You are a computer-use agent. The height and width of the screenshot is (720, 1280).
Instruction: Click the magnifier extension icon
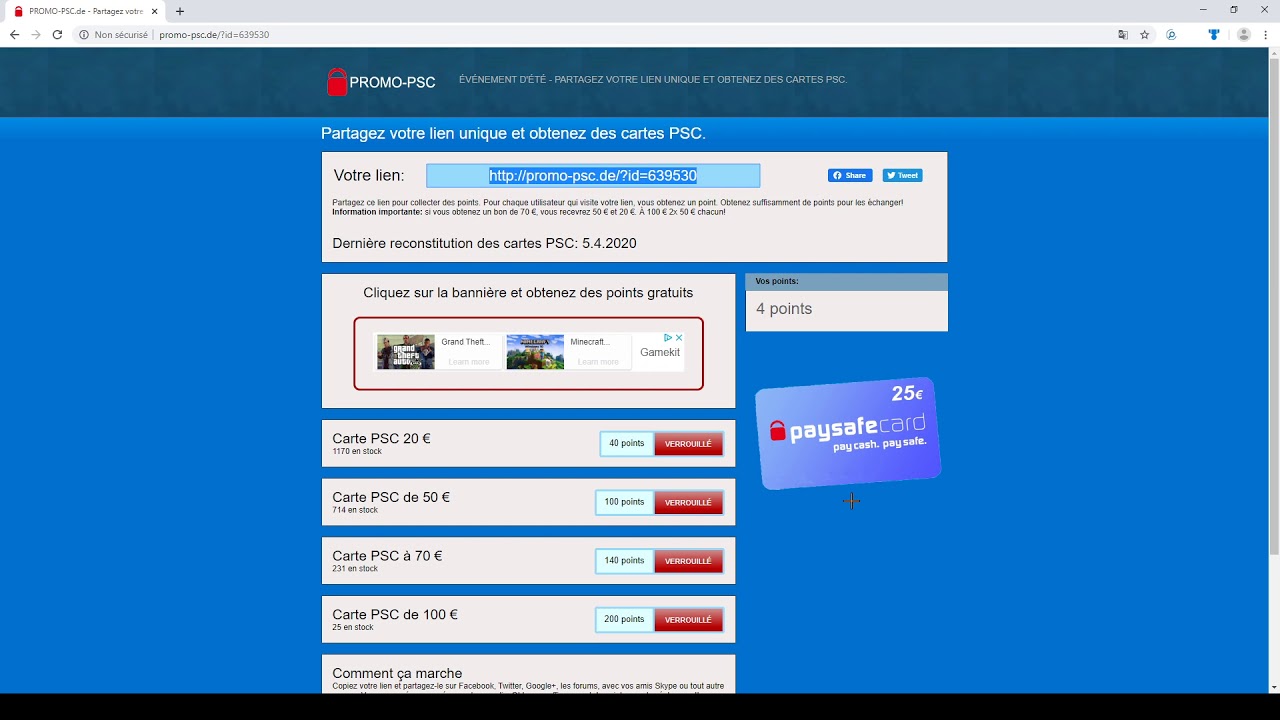1171,34
